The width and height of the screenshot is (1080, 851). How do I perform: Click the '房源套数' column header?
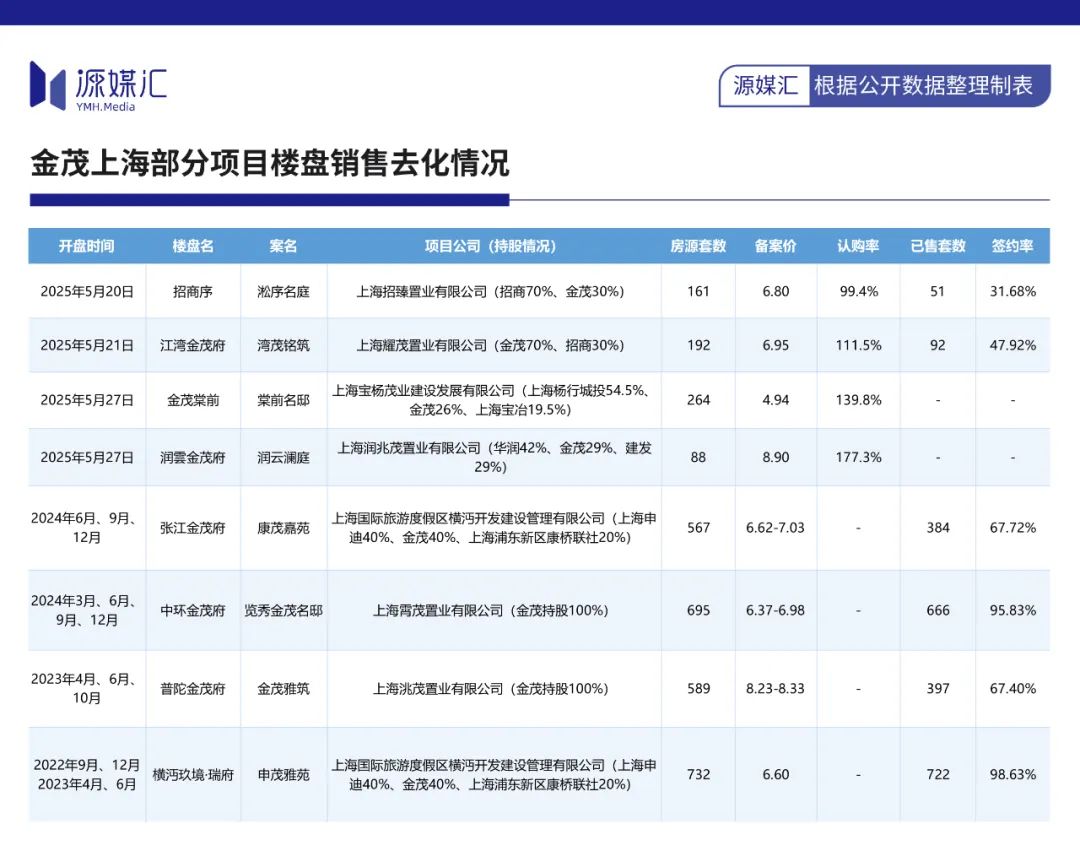[698, 246]
